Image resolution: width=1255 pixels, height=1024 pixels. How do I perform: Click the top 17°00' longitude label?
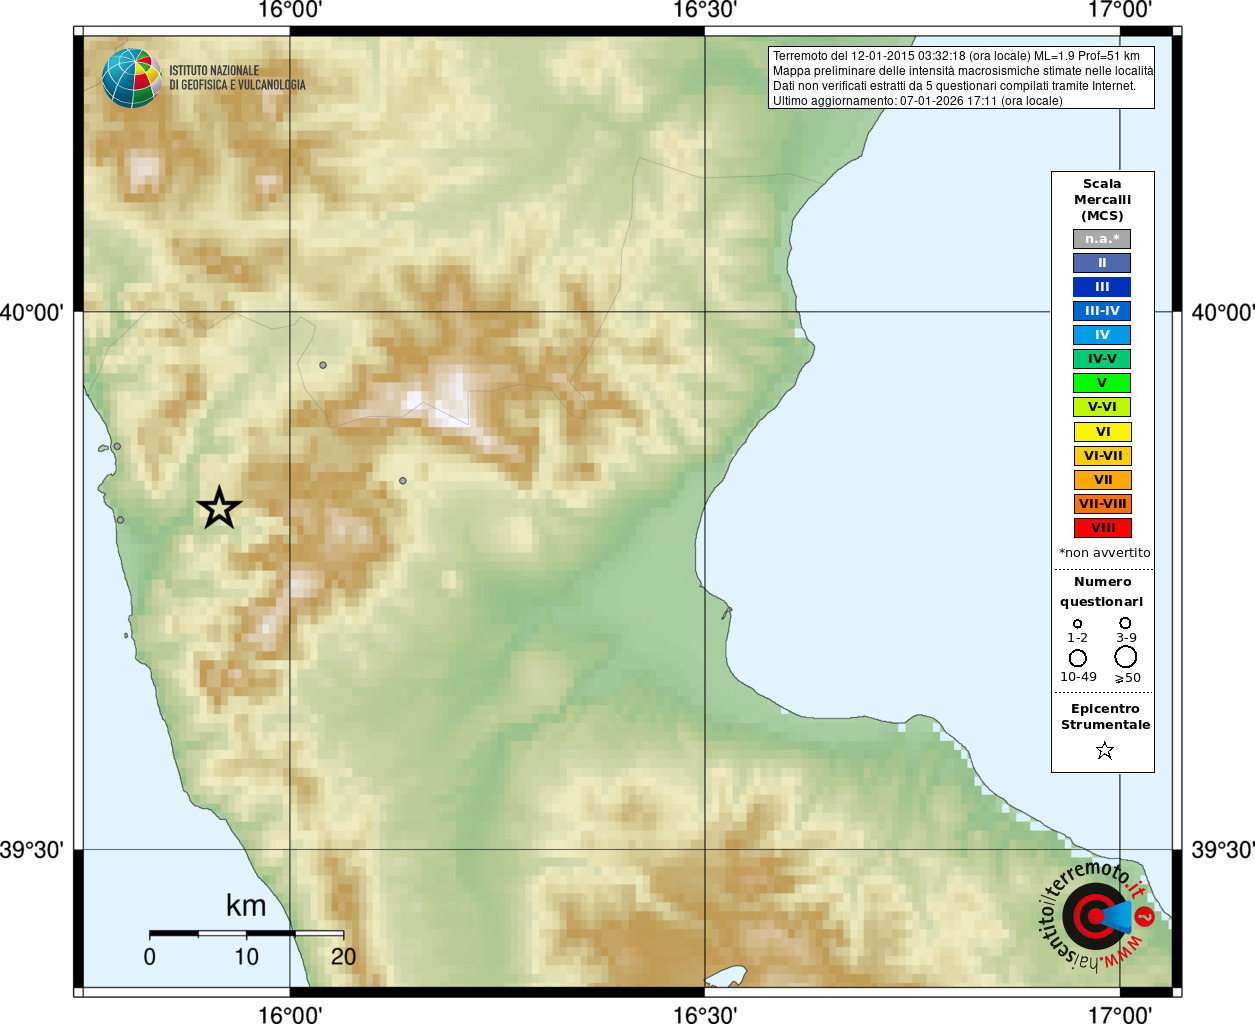(1120, 10)
